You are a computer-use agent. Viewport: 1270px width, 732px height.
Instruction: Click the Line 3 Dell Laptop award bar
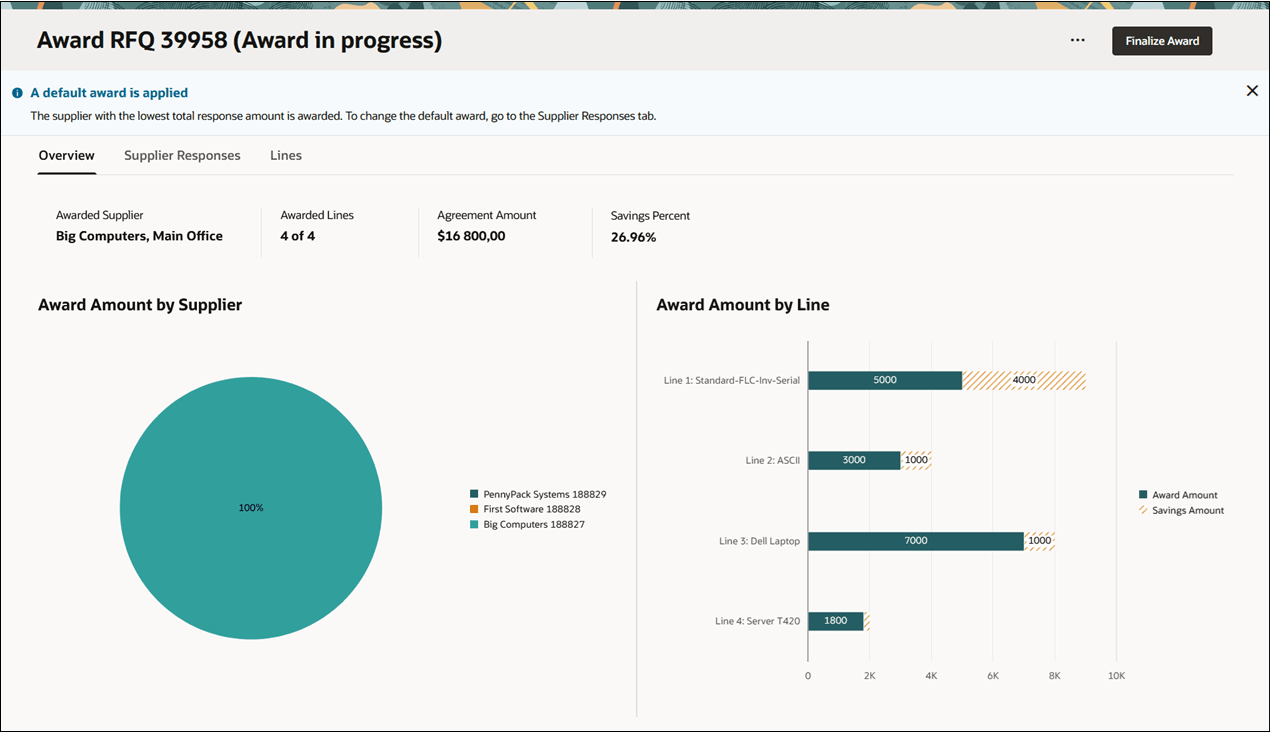coord(915,540)
